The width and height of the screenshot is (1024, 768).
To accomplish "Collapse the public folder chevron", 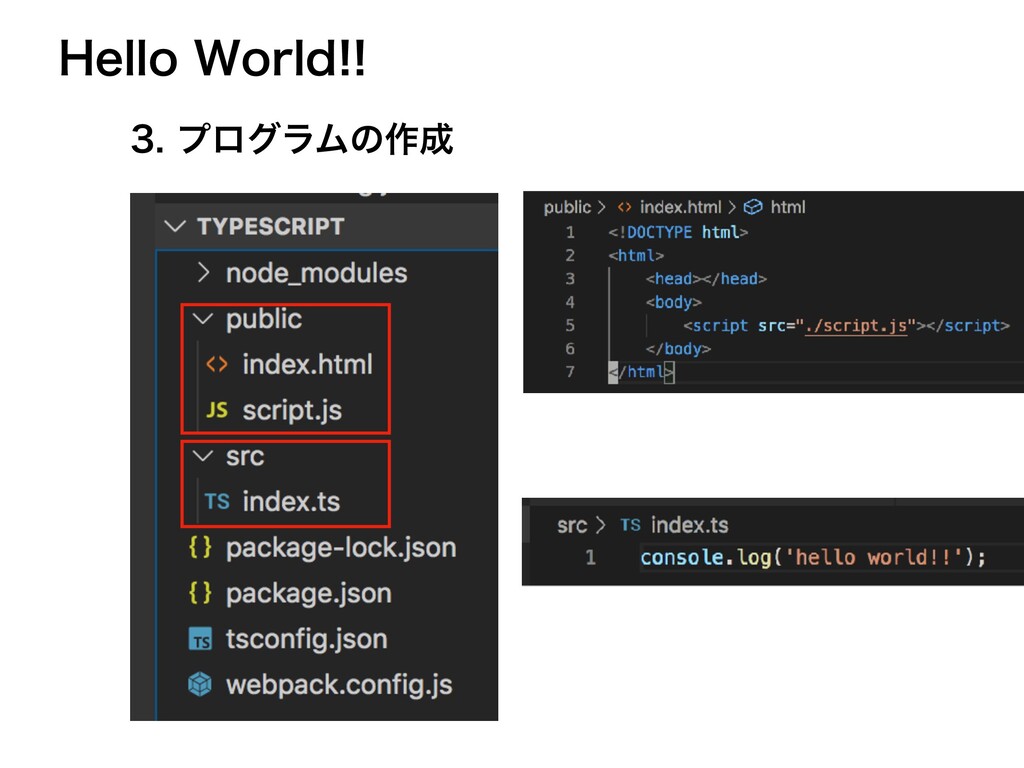I will (x=203, y=319).
